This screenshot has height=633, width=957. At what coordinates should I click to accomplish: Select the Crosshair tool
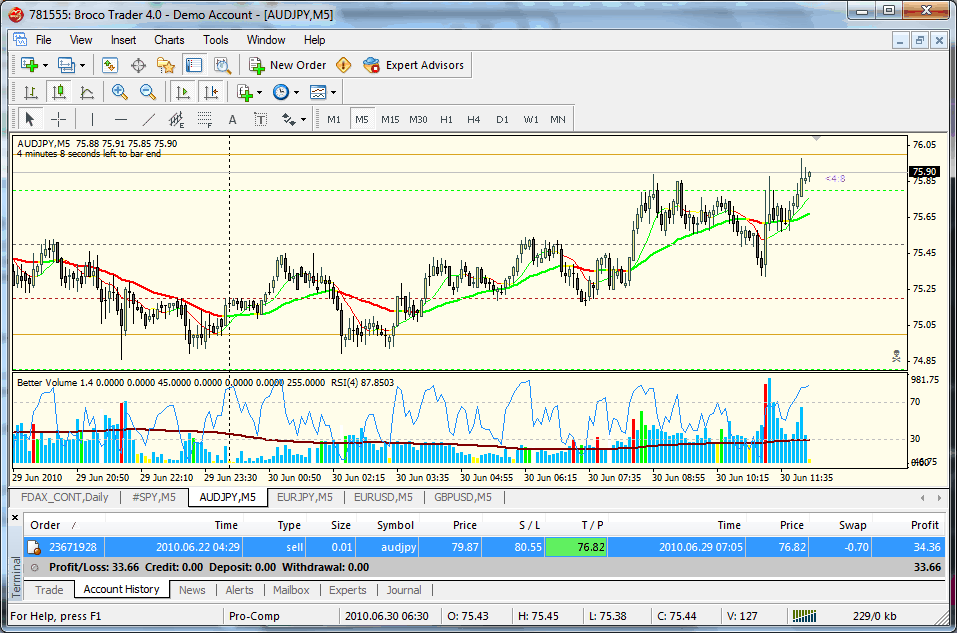pyautogui.click(x=58, y=119)
